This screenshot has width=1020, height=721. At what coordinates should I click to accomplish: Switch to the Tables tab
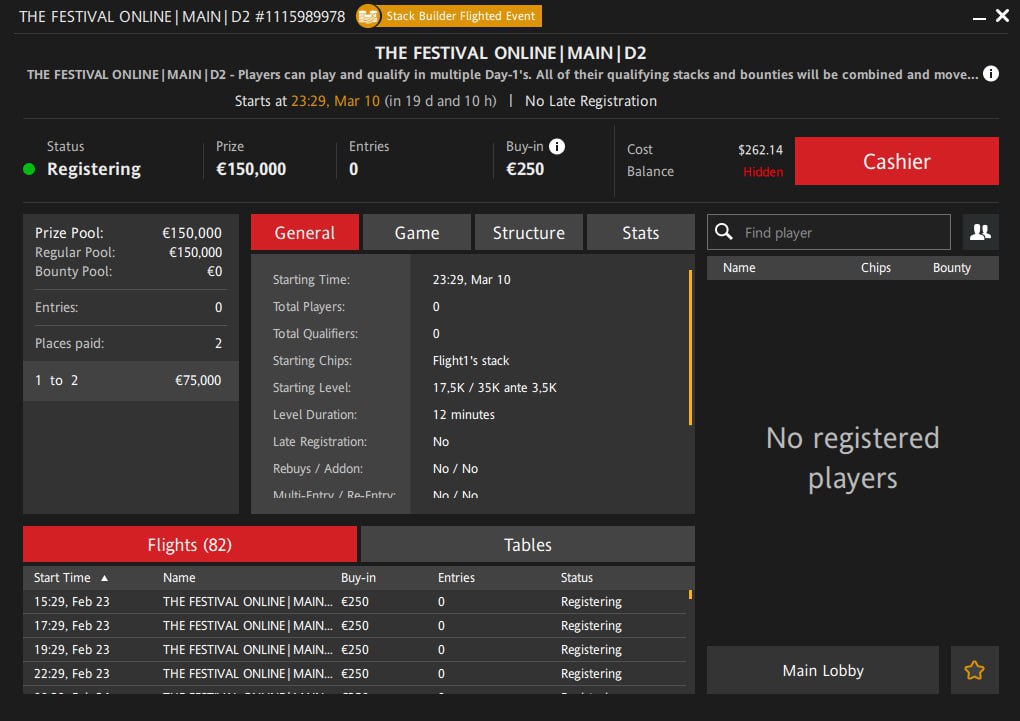tap(528, 544)
